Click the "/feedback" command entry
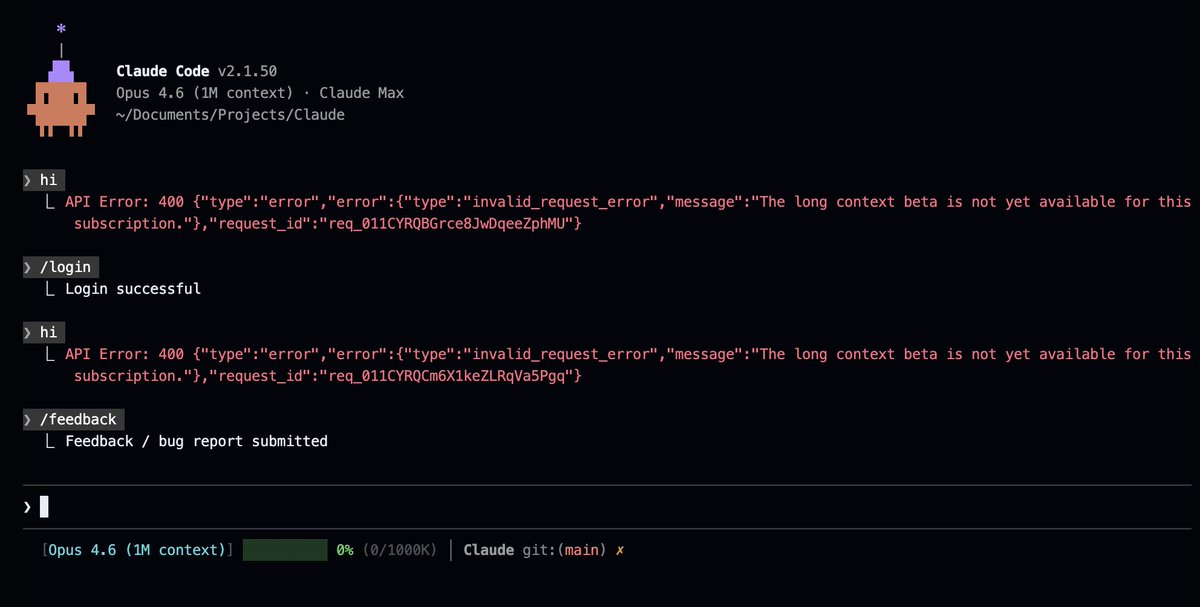 click(x=73, y=420)
